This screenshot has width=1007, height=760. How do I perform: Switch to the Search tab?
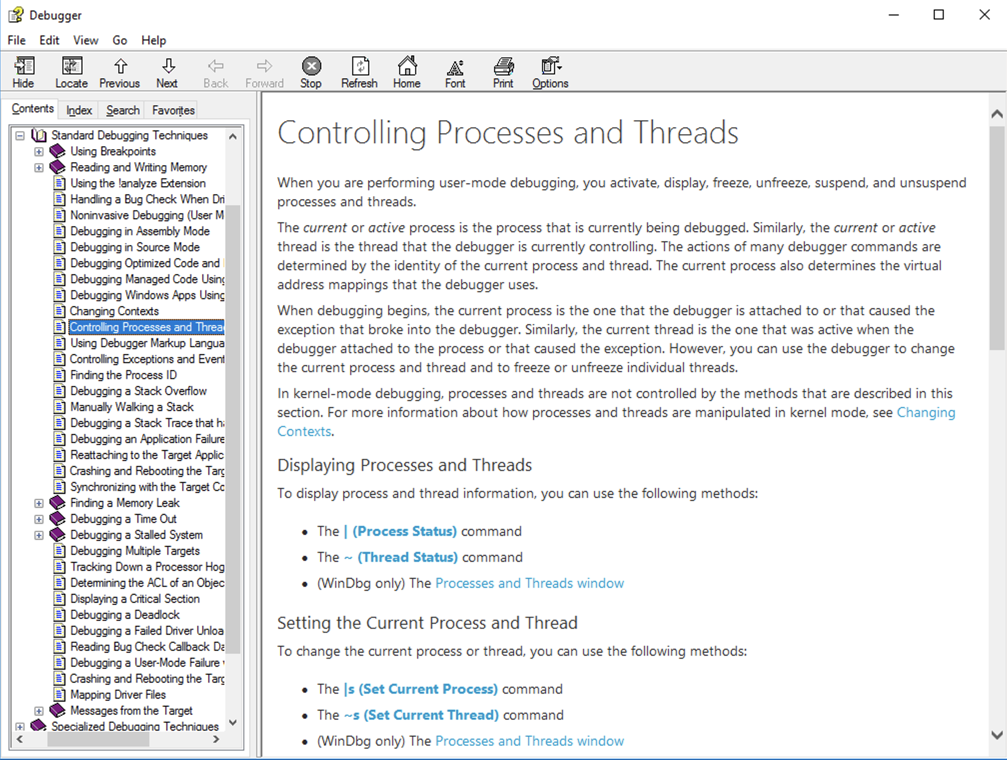123,110
